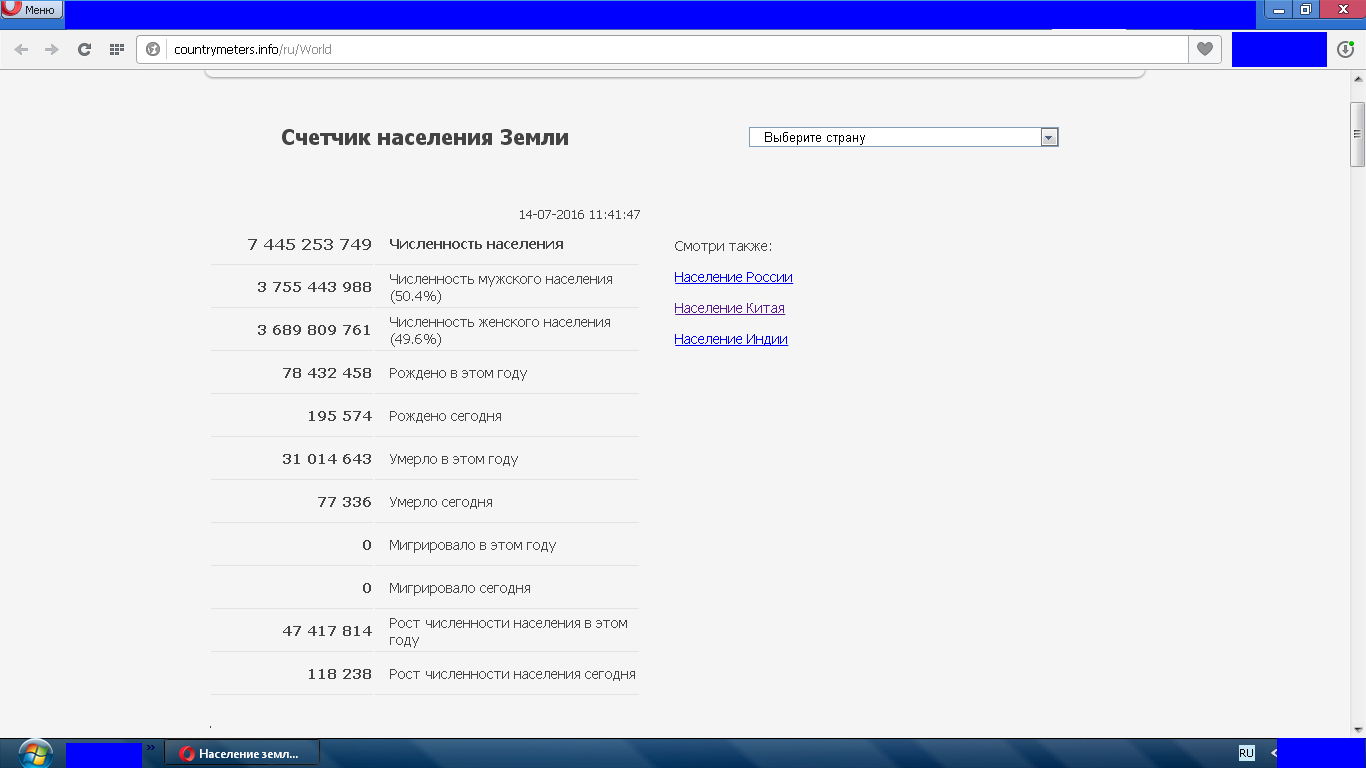Click the vertical page scrollbar thumb

[1357, 134]
